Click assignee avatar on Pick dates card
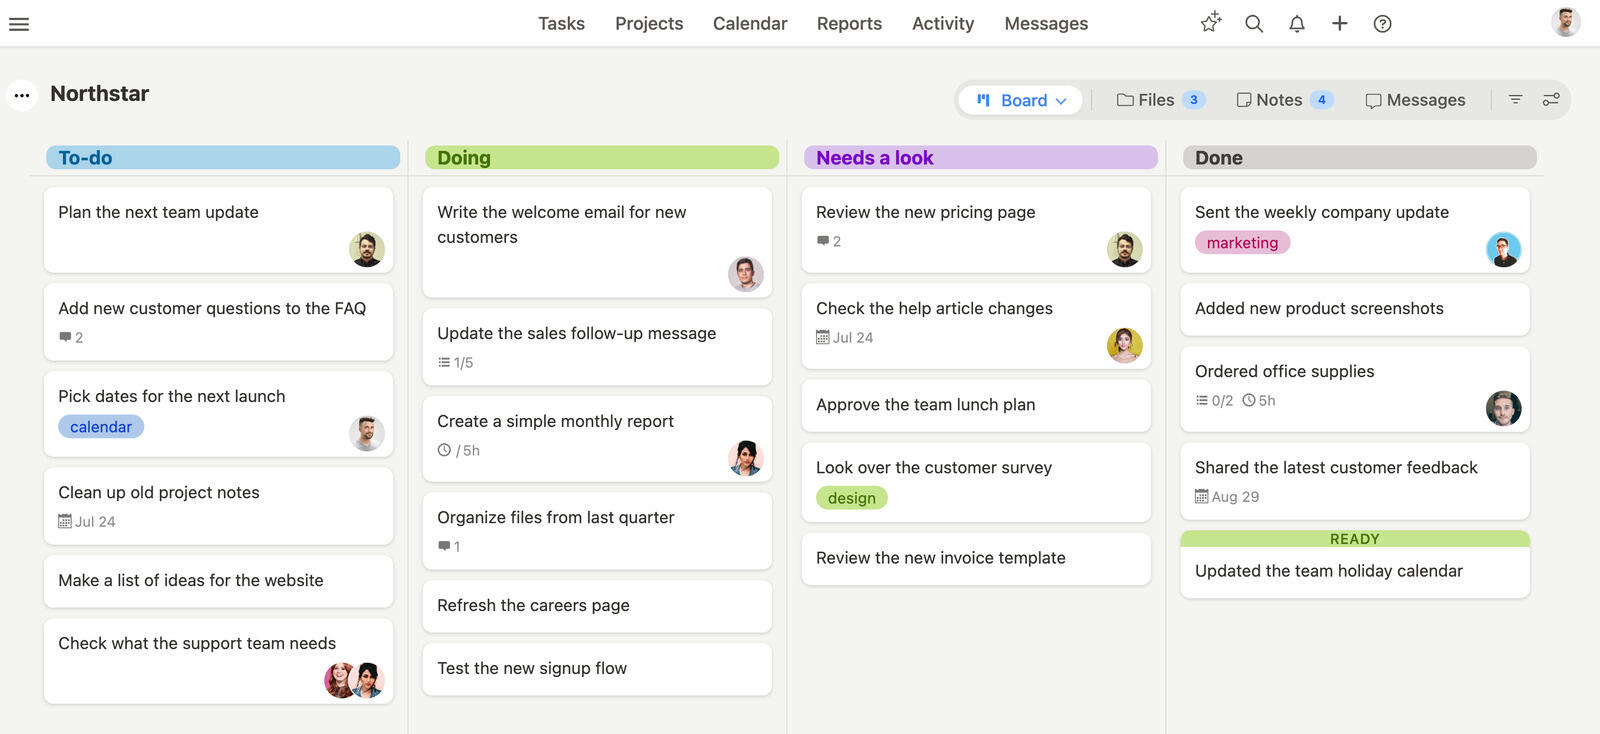 pyautogui.click(x=367, y=434)
